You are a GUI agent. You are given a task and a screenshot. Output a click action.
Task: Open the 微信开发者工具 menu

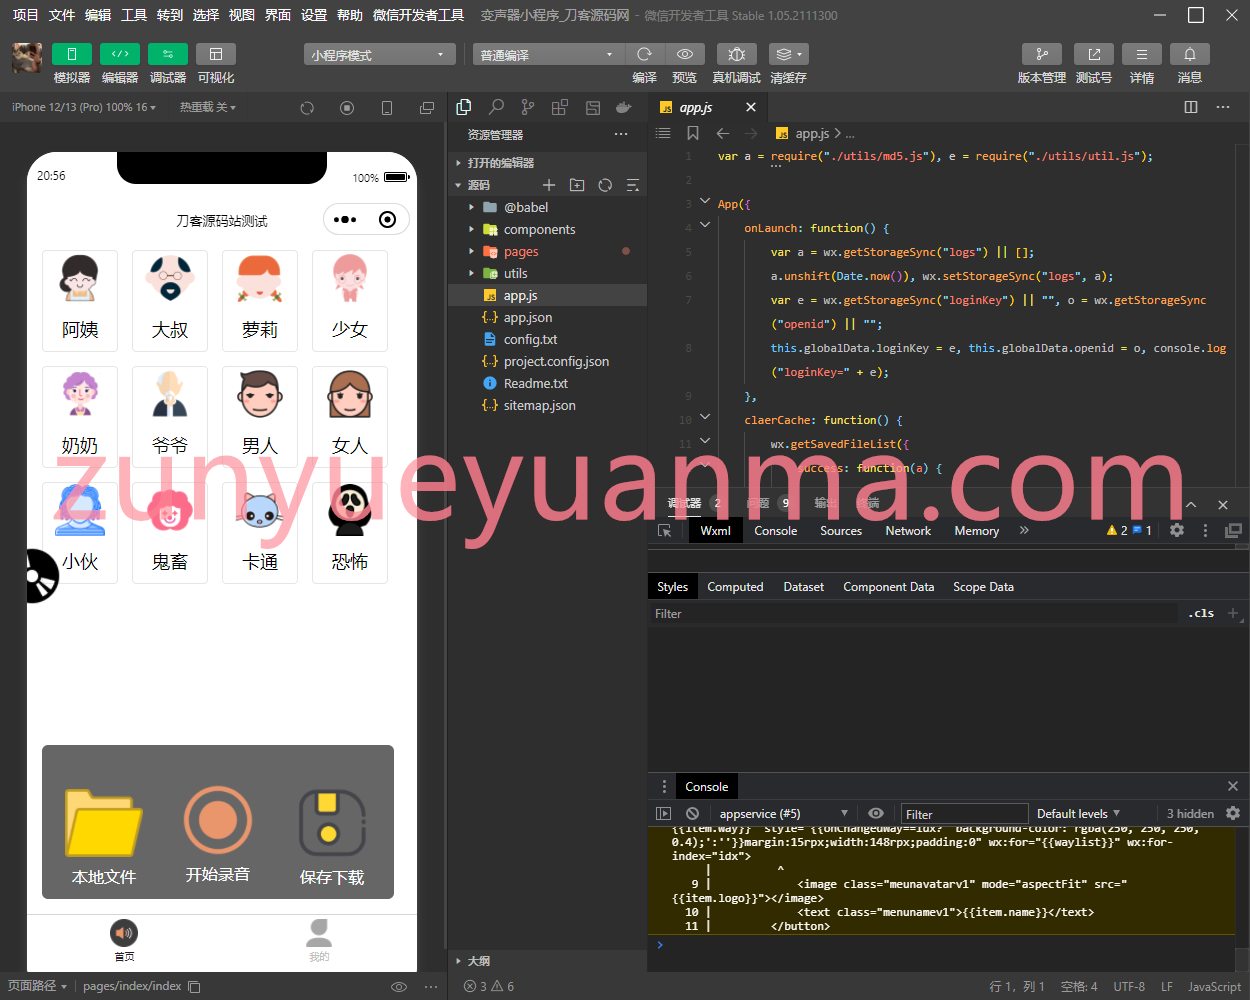click(418, 15)
